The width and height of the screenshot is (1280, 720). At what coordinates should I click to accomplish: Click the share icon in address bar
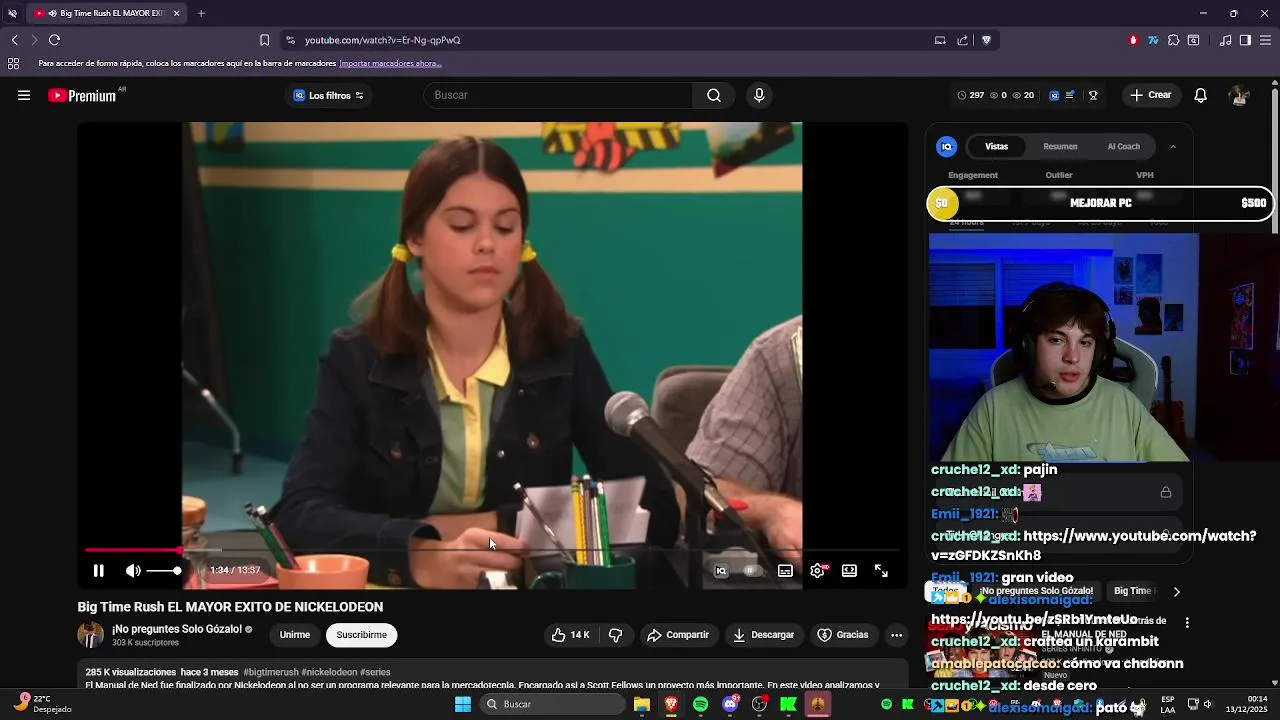point(962,40)
